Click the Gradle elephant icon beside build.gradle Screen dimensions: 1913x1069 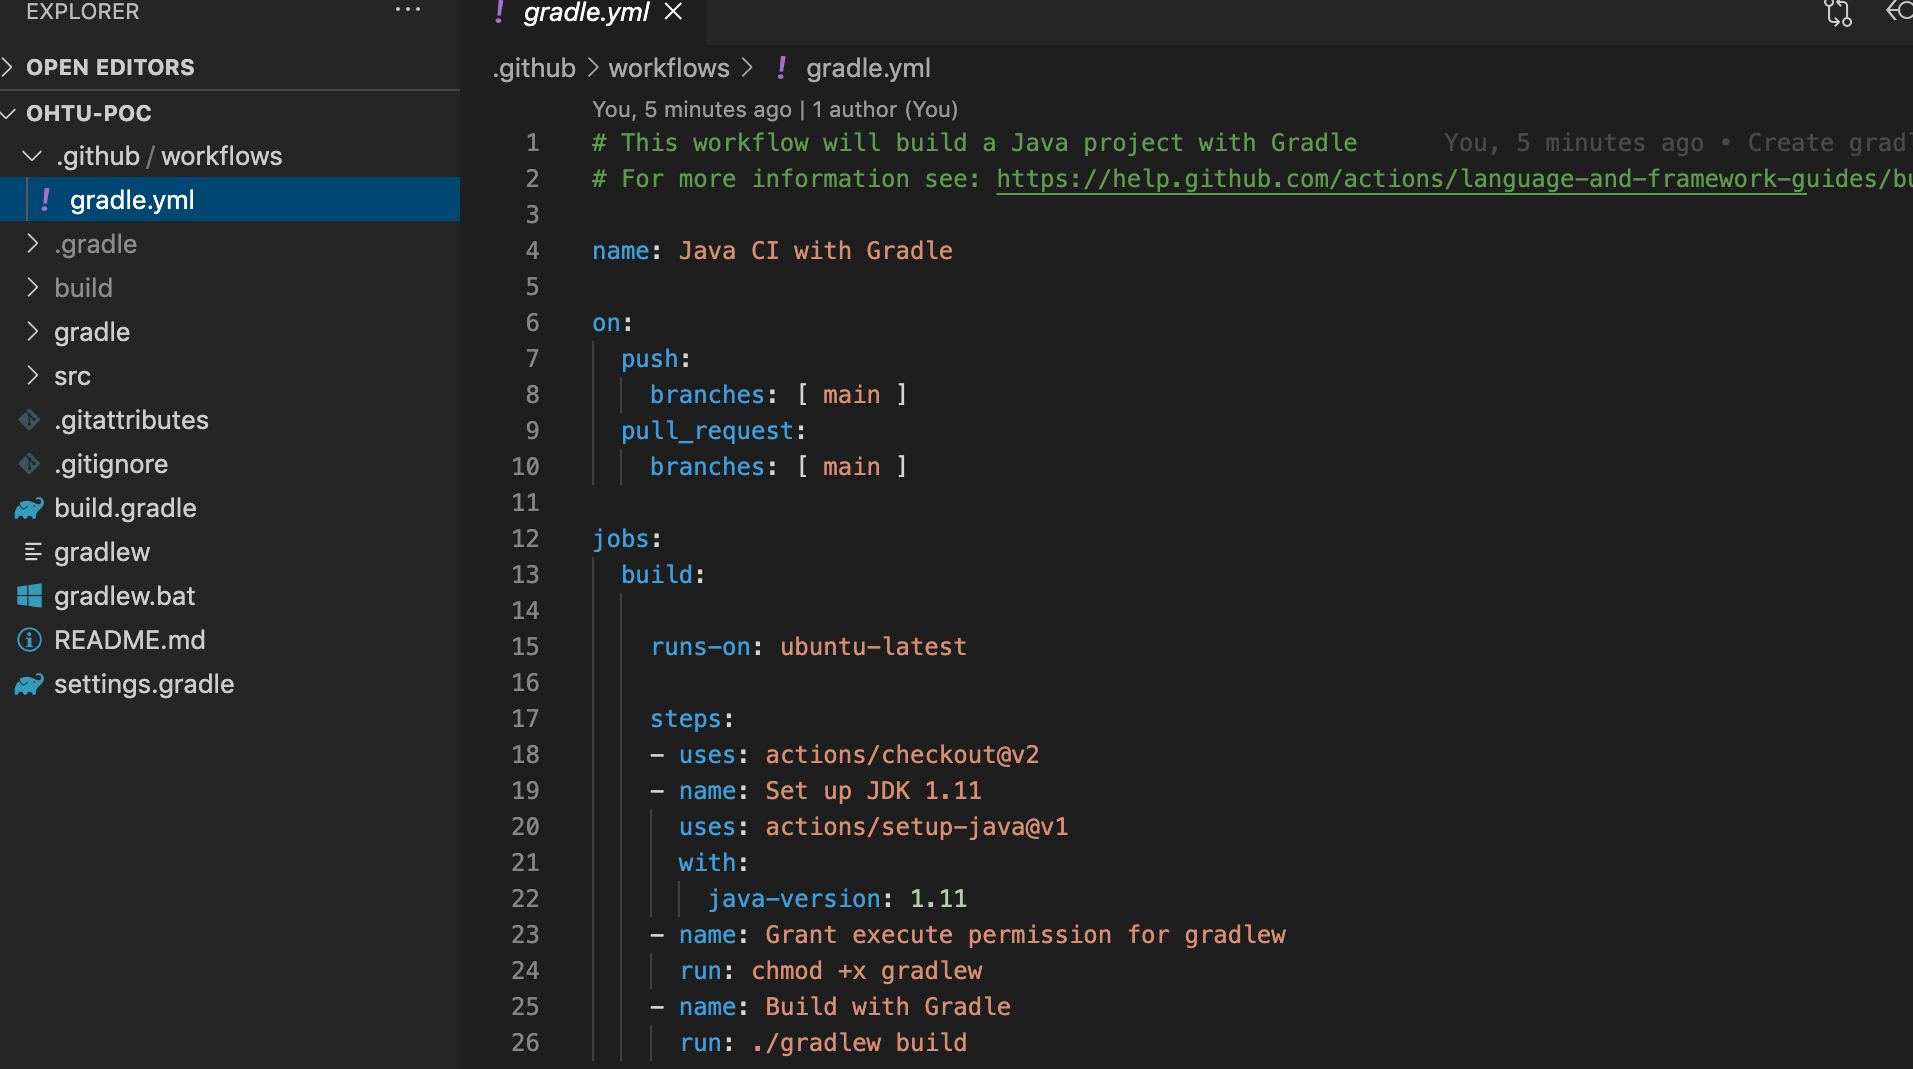(29, 508)
